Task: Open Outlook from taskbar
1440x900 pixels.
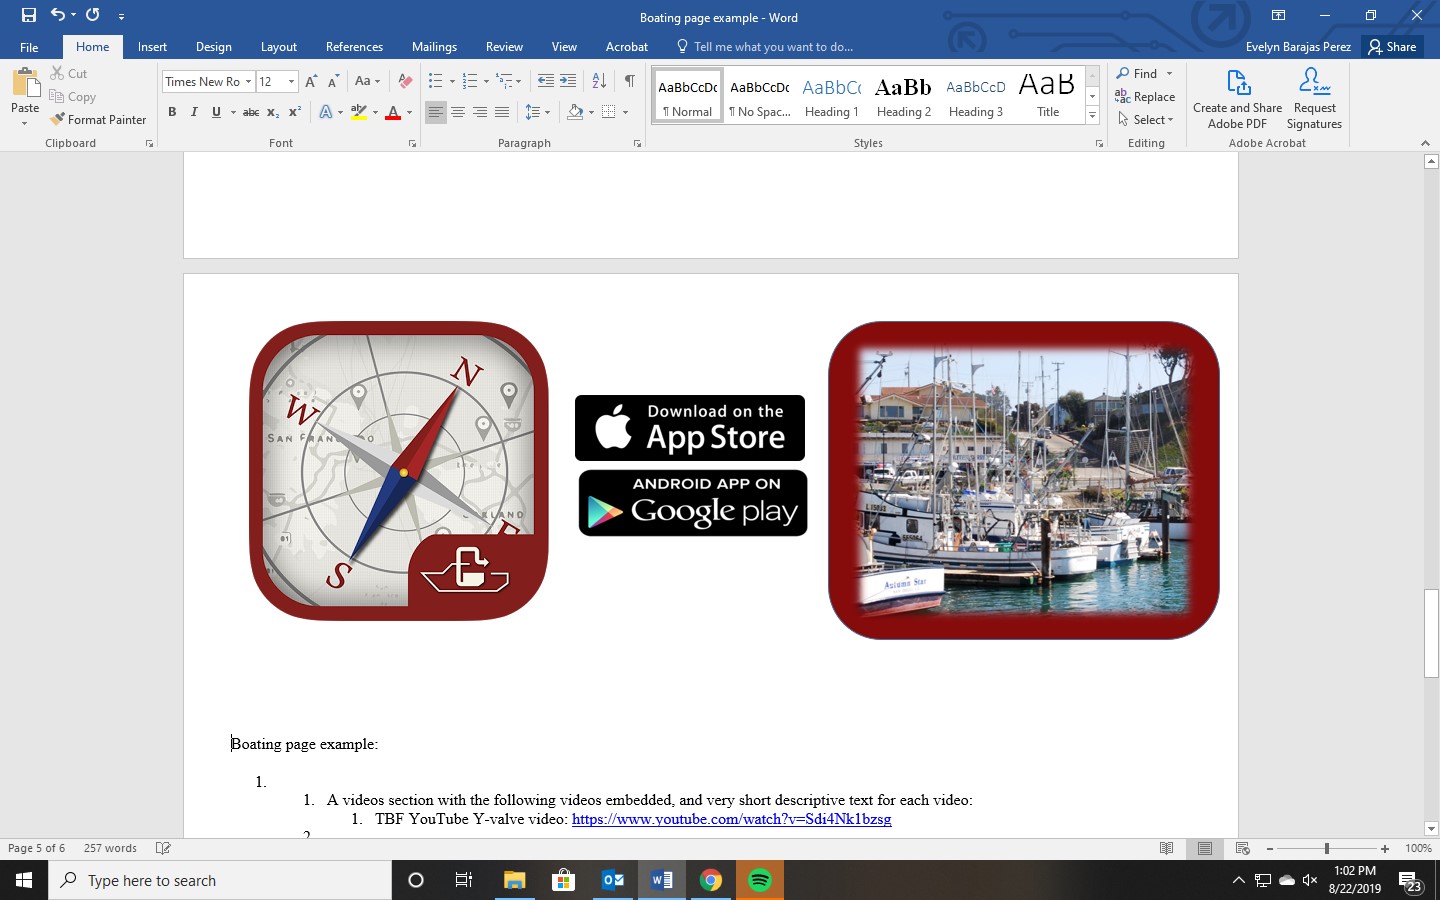Action: [613, 880]
